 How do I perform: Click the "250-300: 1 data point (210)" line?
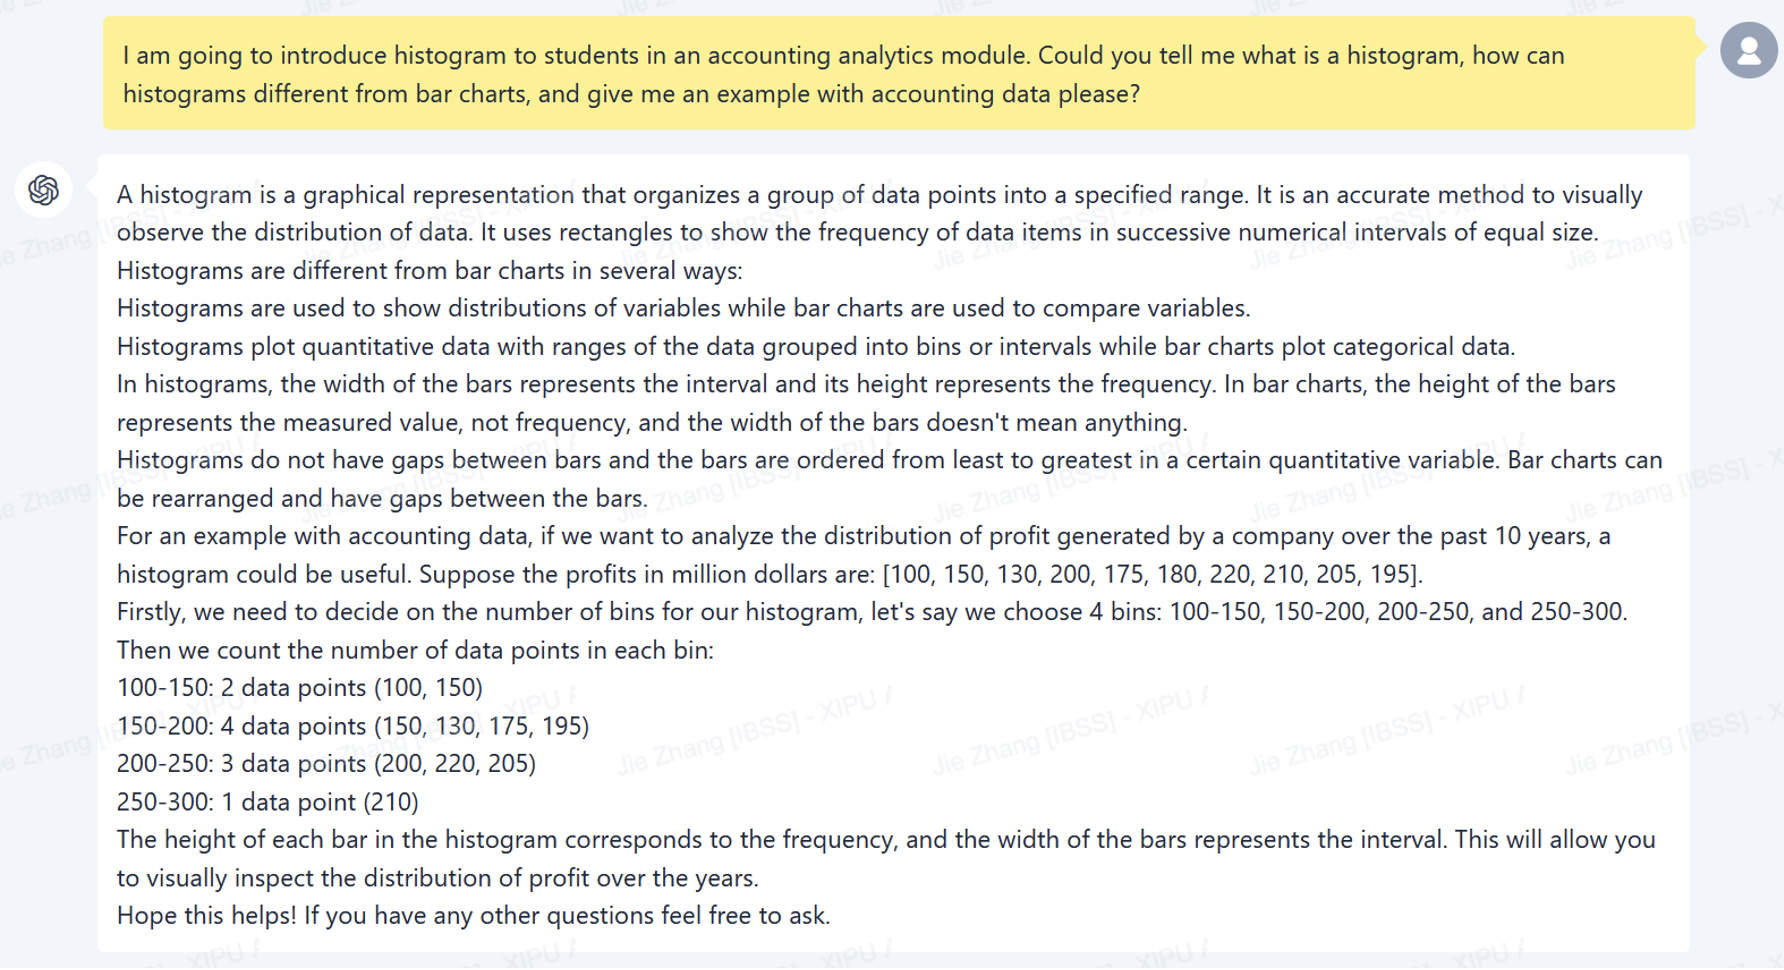click(x=267, y=802)
